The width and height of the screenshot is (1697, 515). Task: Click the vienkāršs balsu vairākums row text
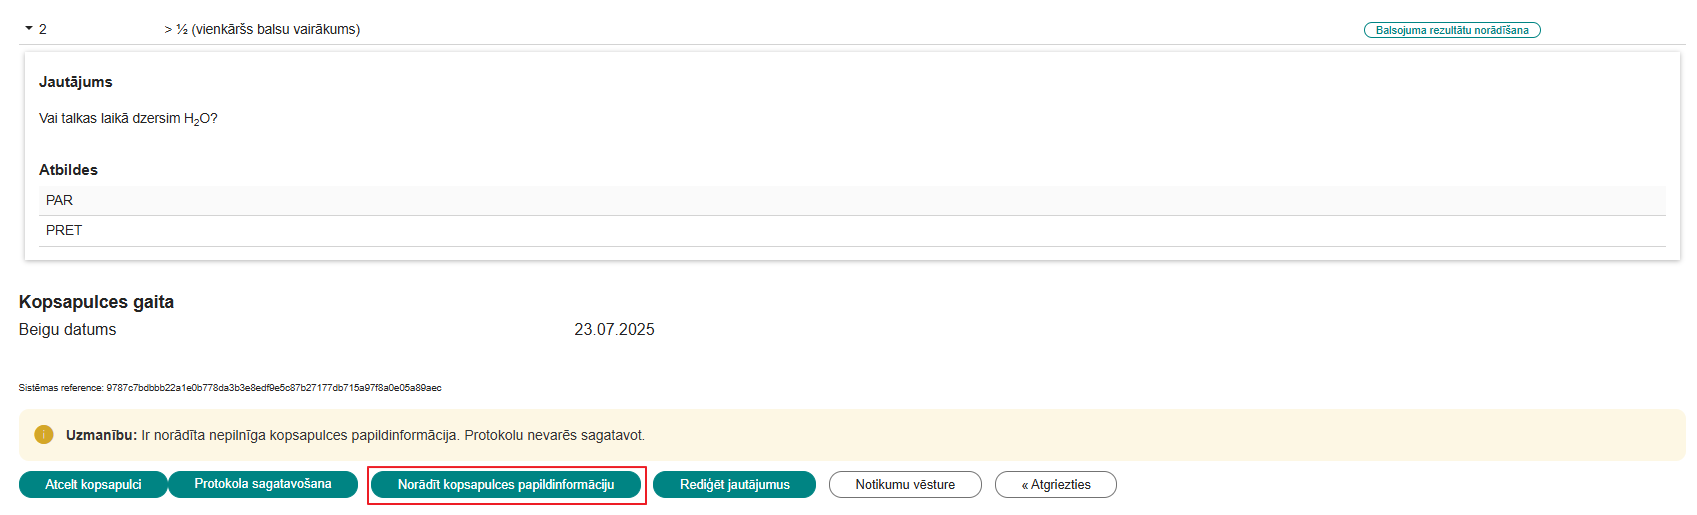click(262, 29)
